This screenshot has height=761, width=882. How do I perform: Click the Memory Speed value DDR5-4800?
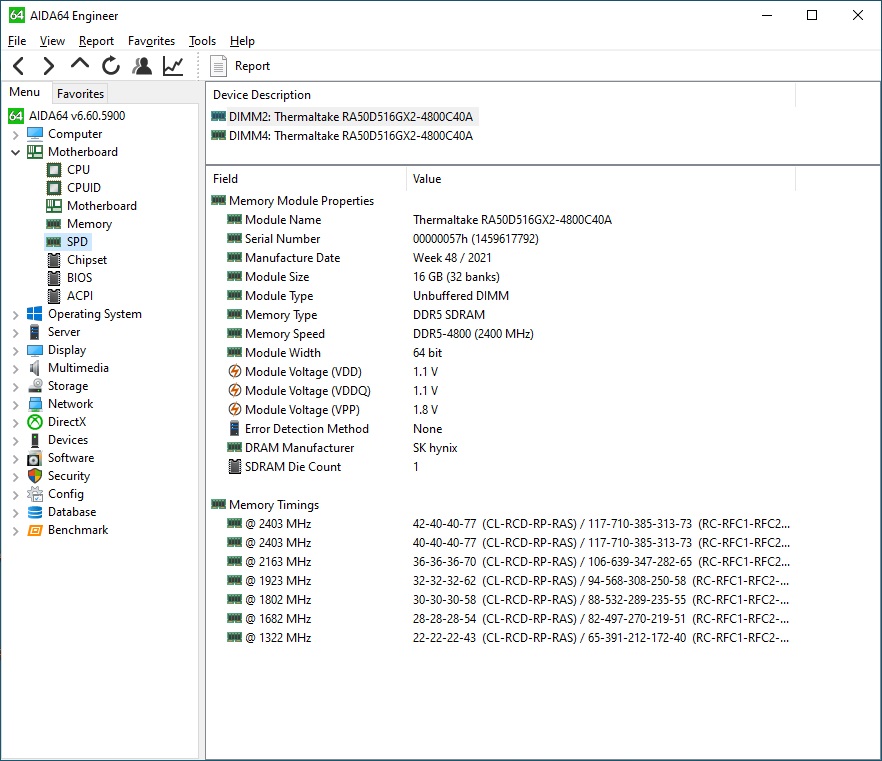click(x=473, y=334)
